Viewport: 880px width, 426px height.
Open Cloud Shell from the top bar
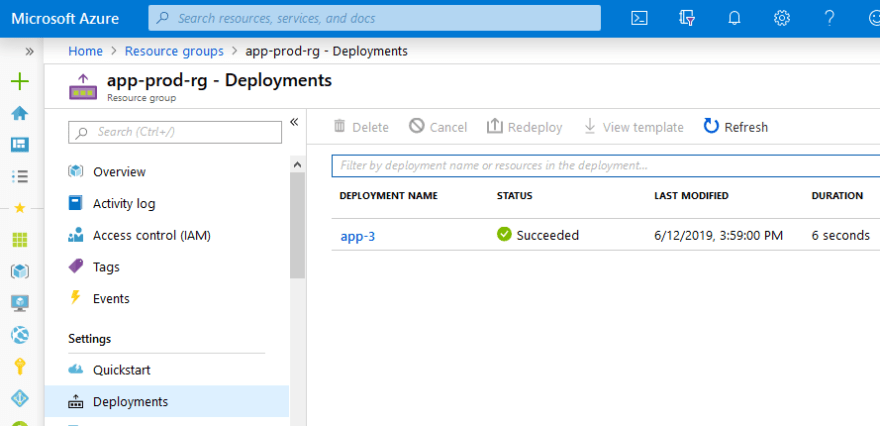[x=639, y=18]
